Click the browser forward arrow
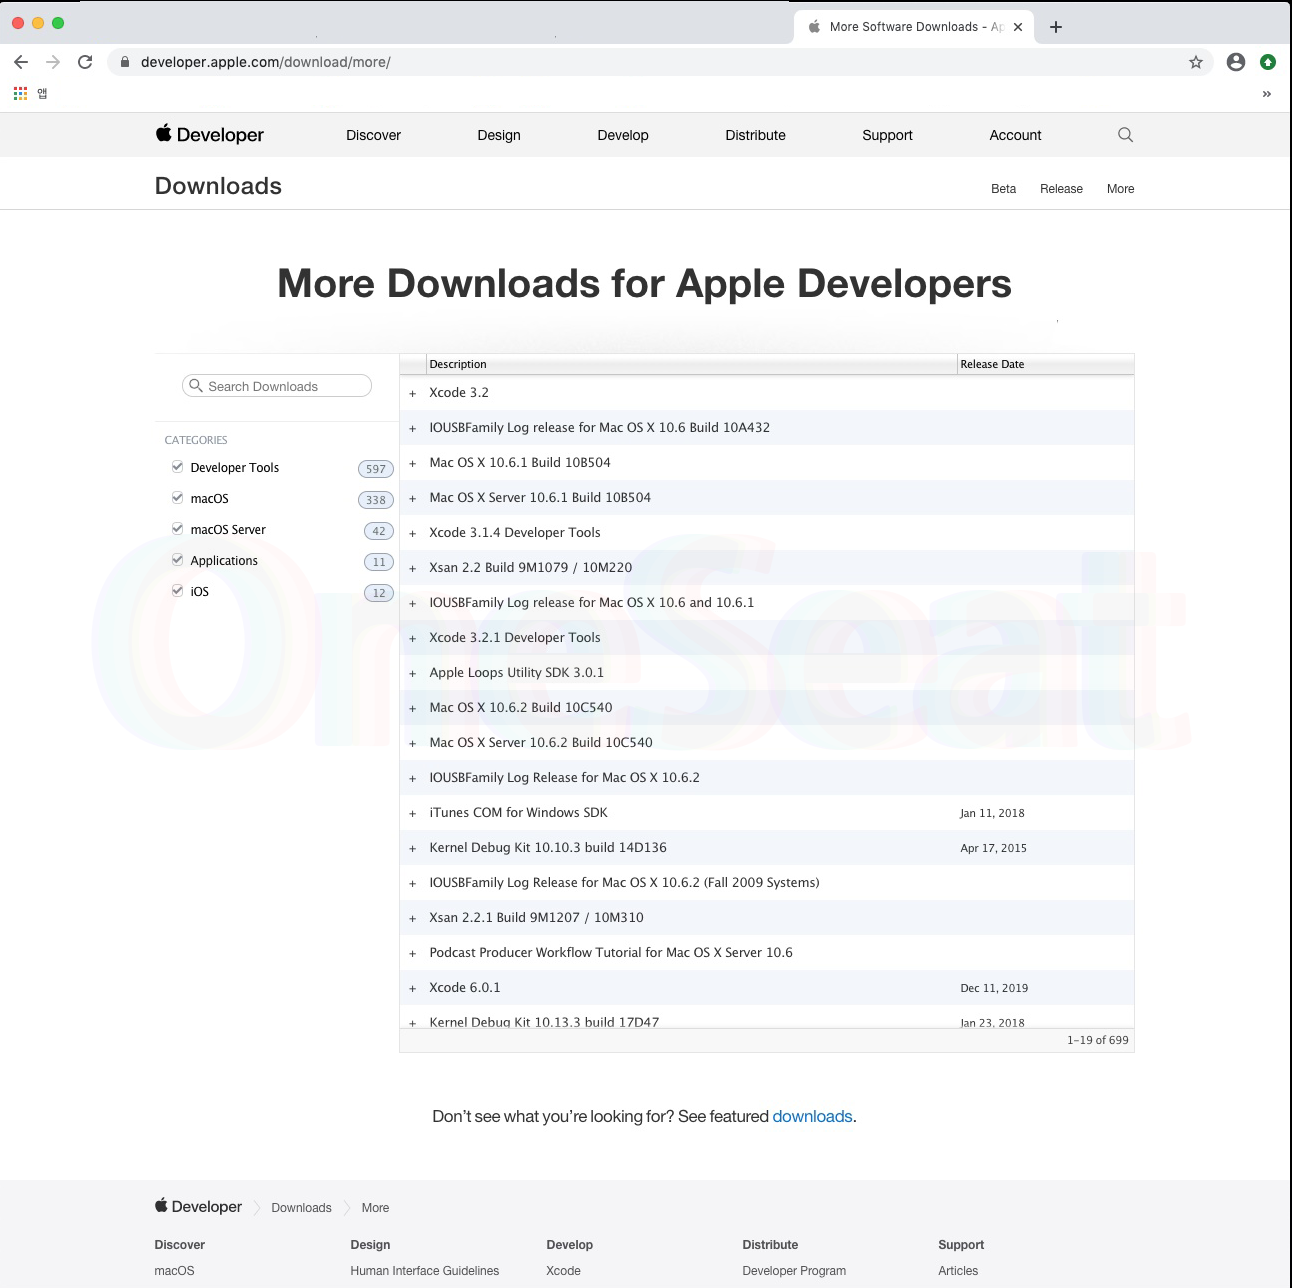 click(53, 62)
